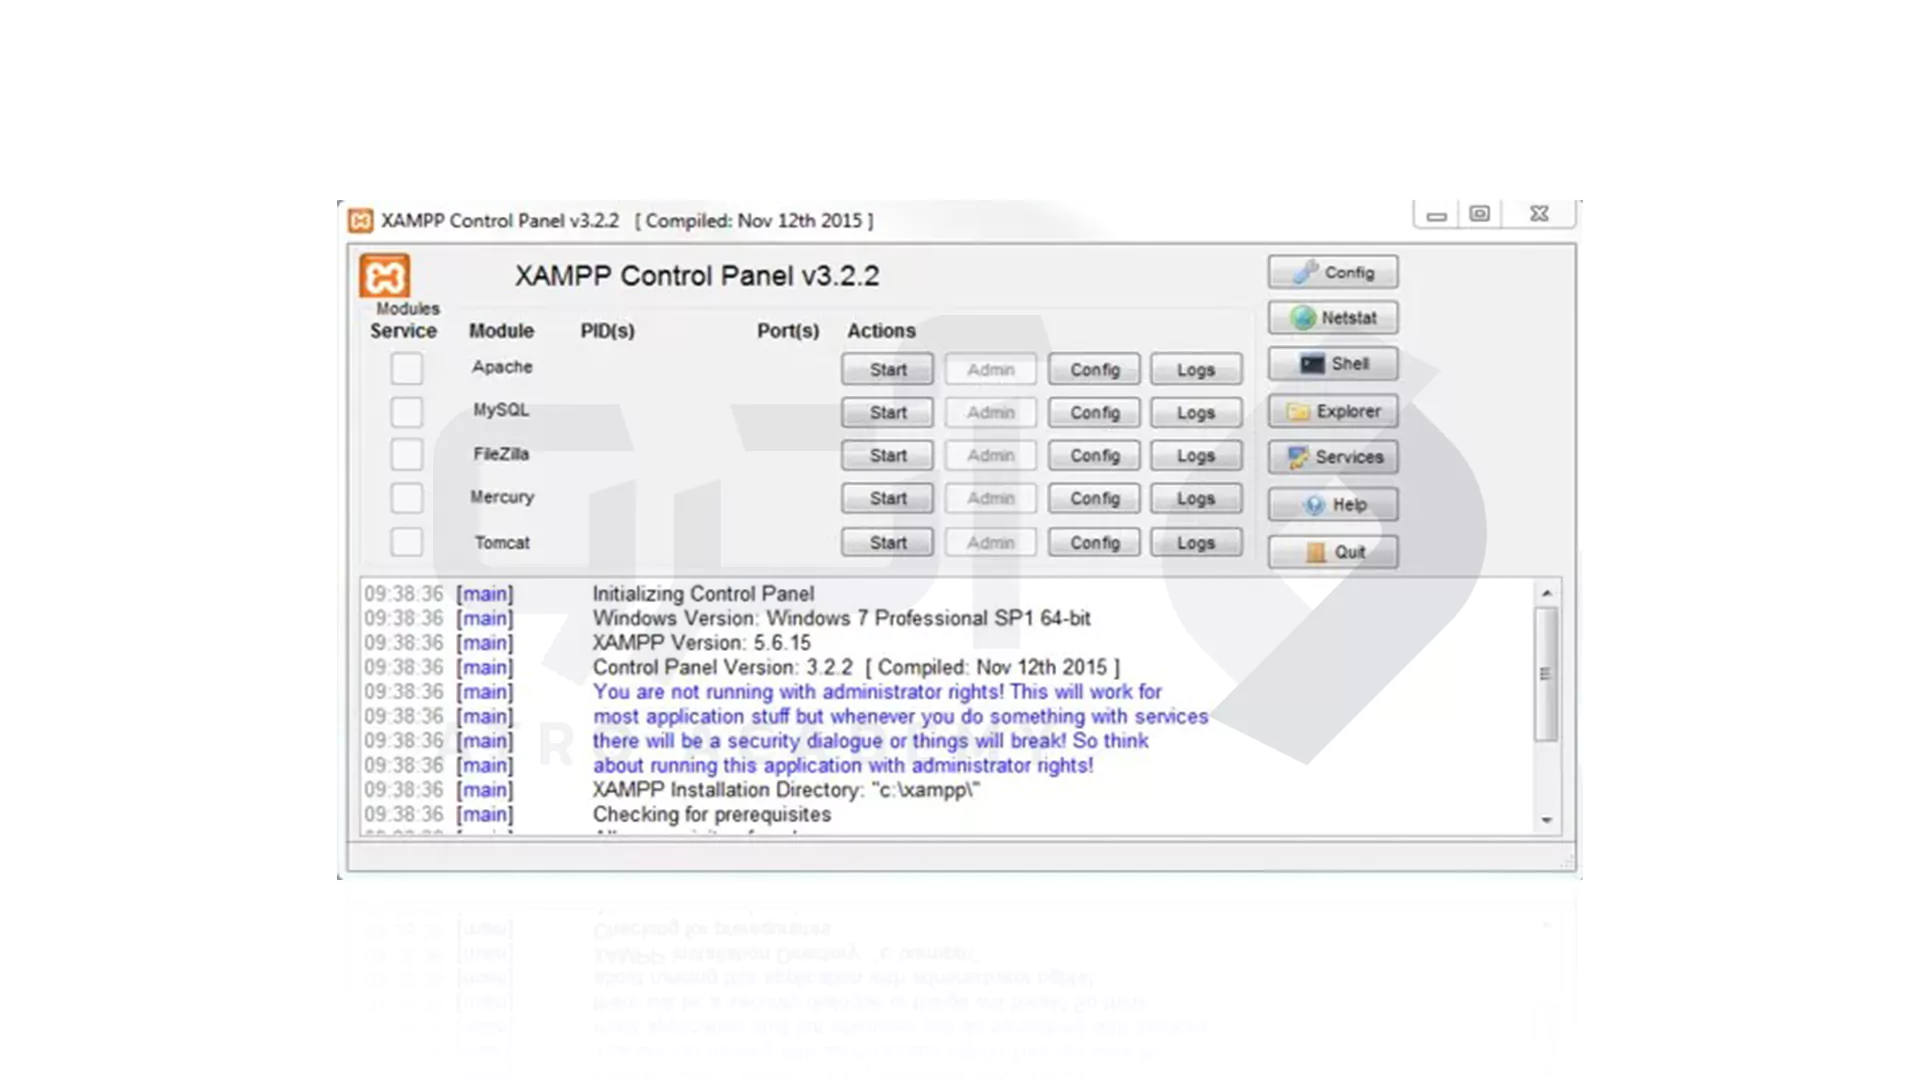Click Admin for MySQL

point(989,412)
